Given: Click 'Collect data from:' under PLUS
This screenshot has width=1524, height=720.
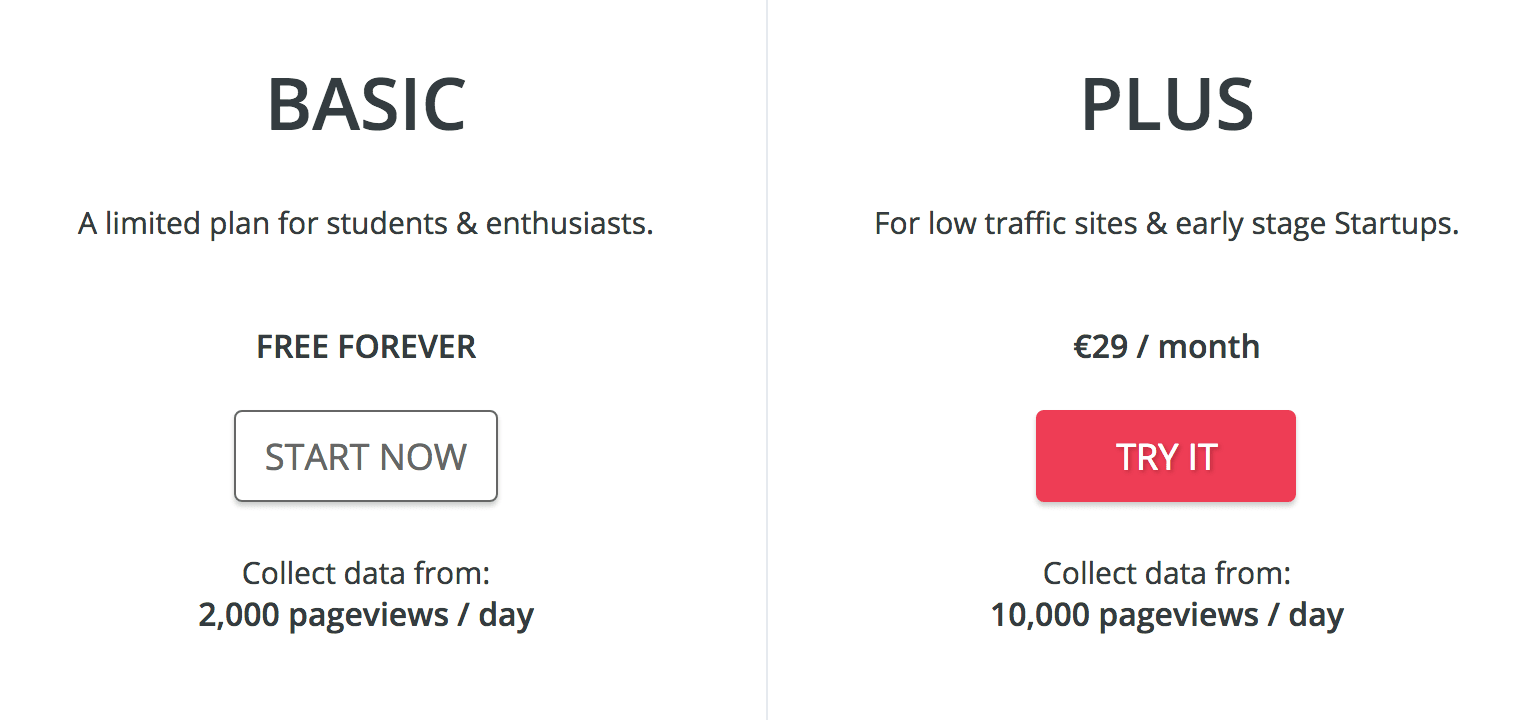Looking at the screenshot, I should [1167, 573].
